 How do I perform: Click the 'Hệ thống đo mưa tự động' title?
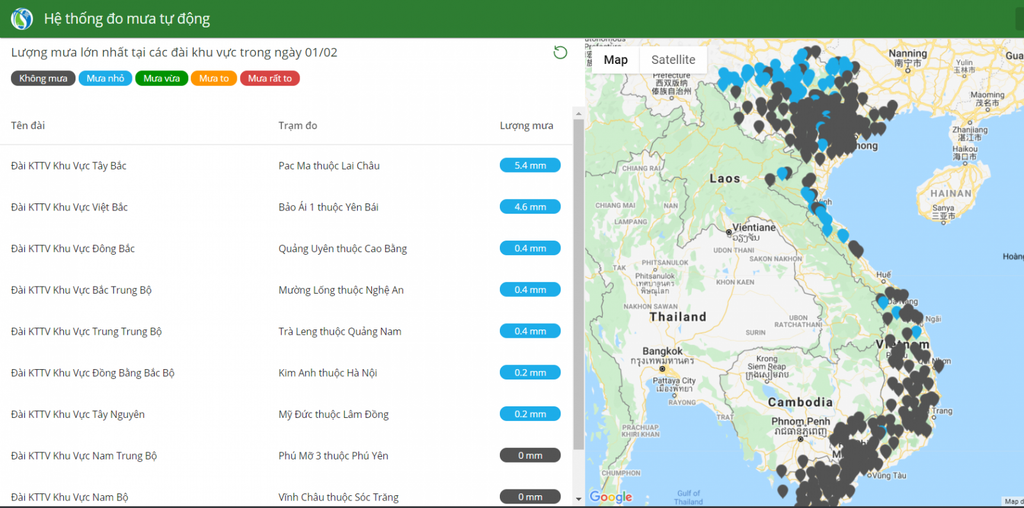127,19
